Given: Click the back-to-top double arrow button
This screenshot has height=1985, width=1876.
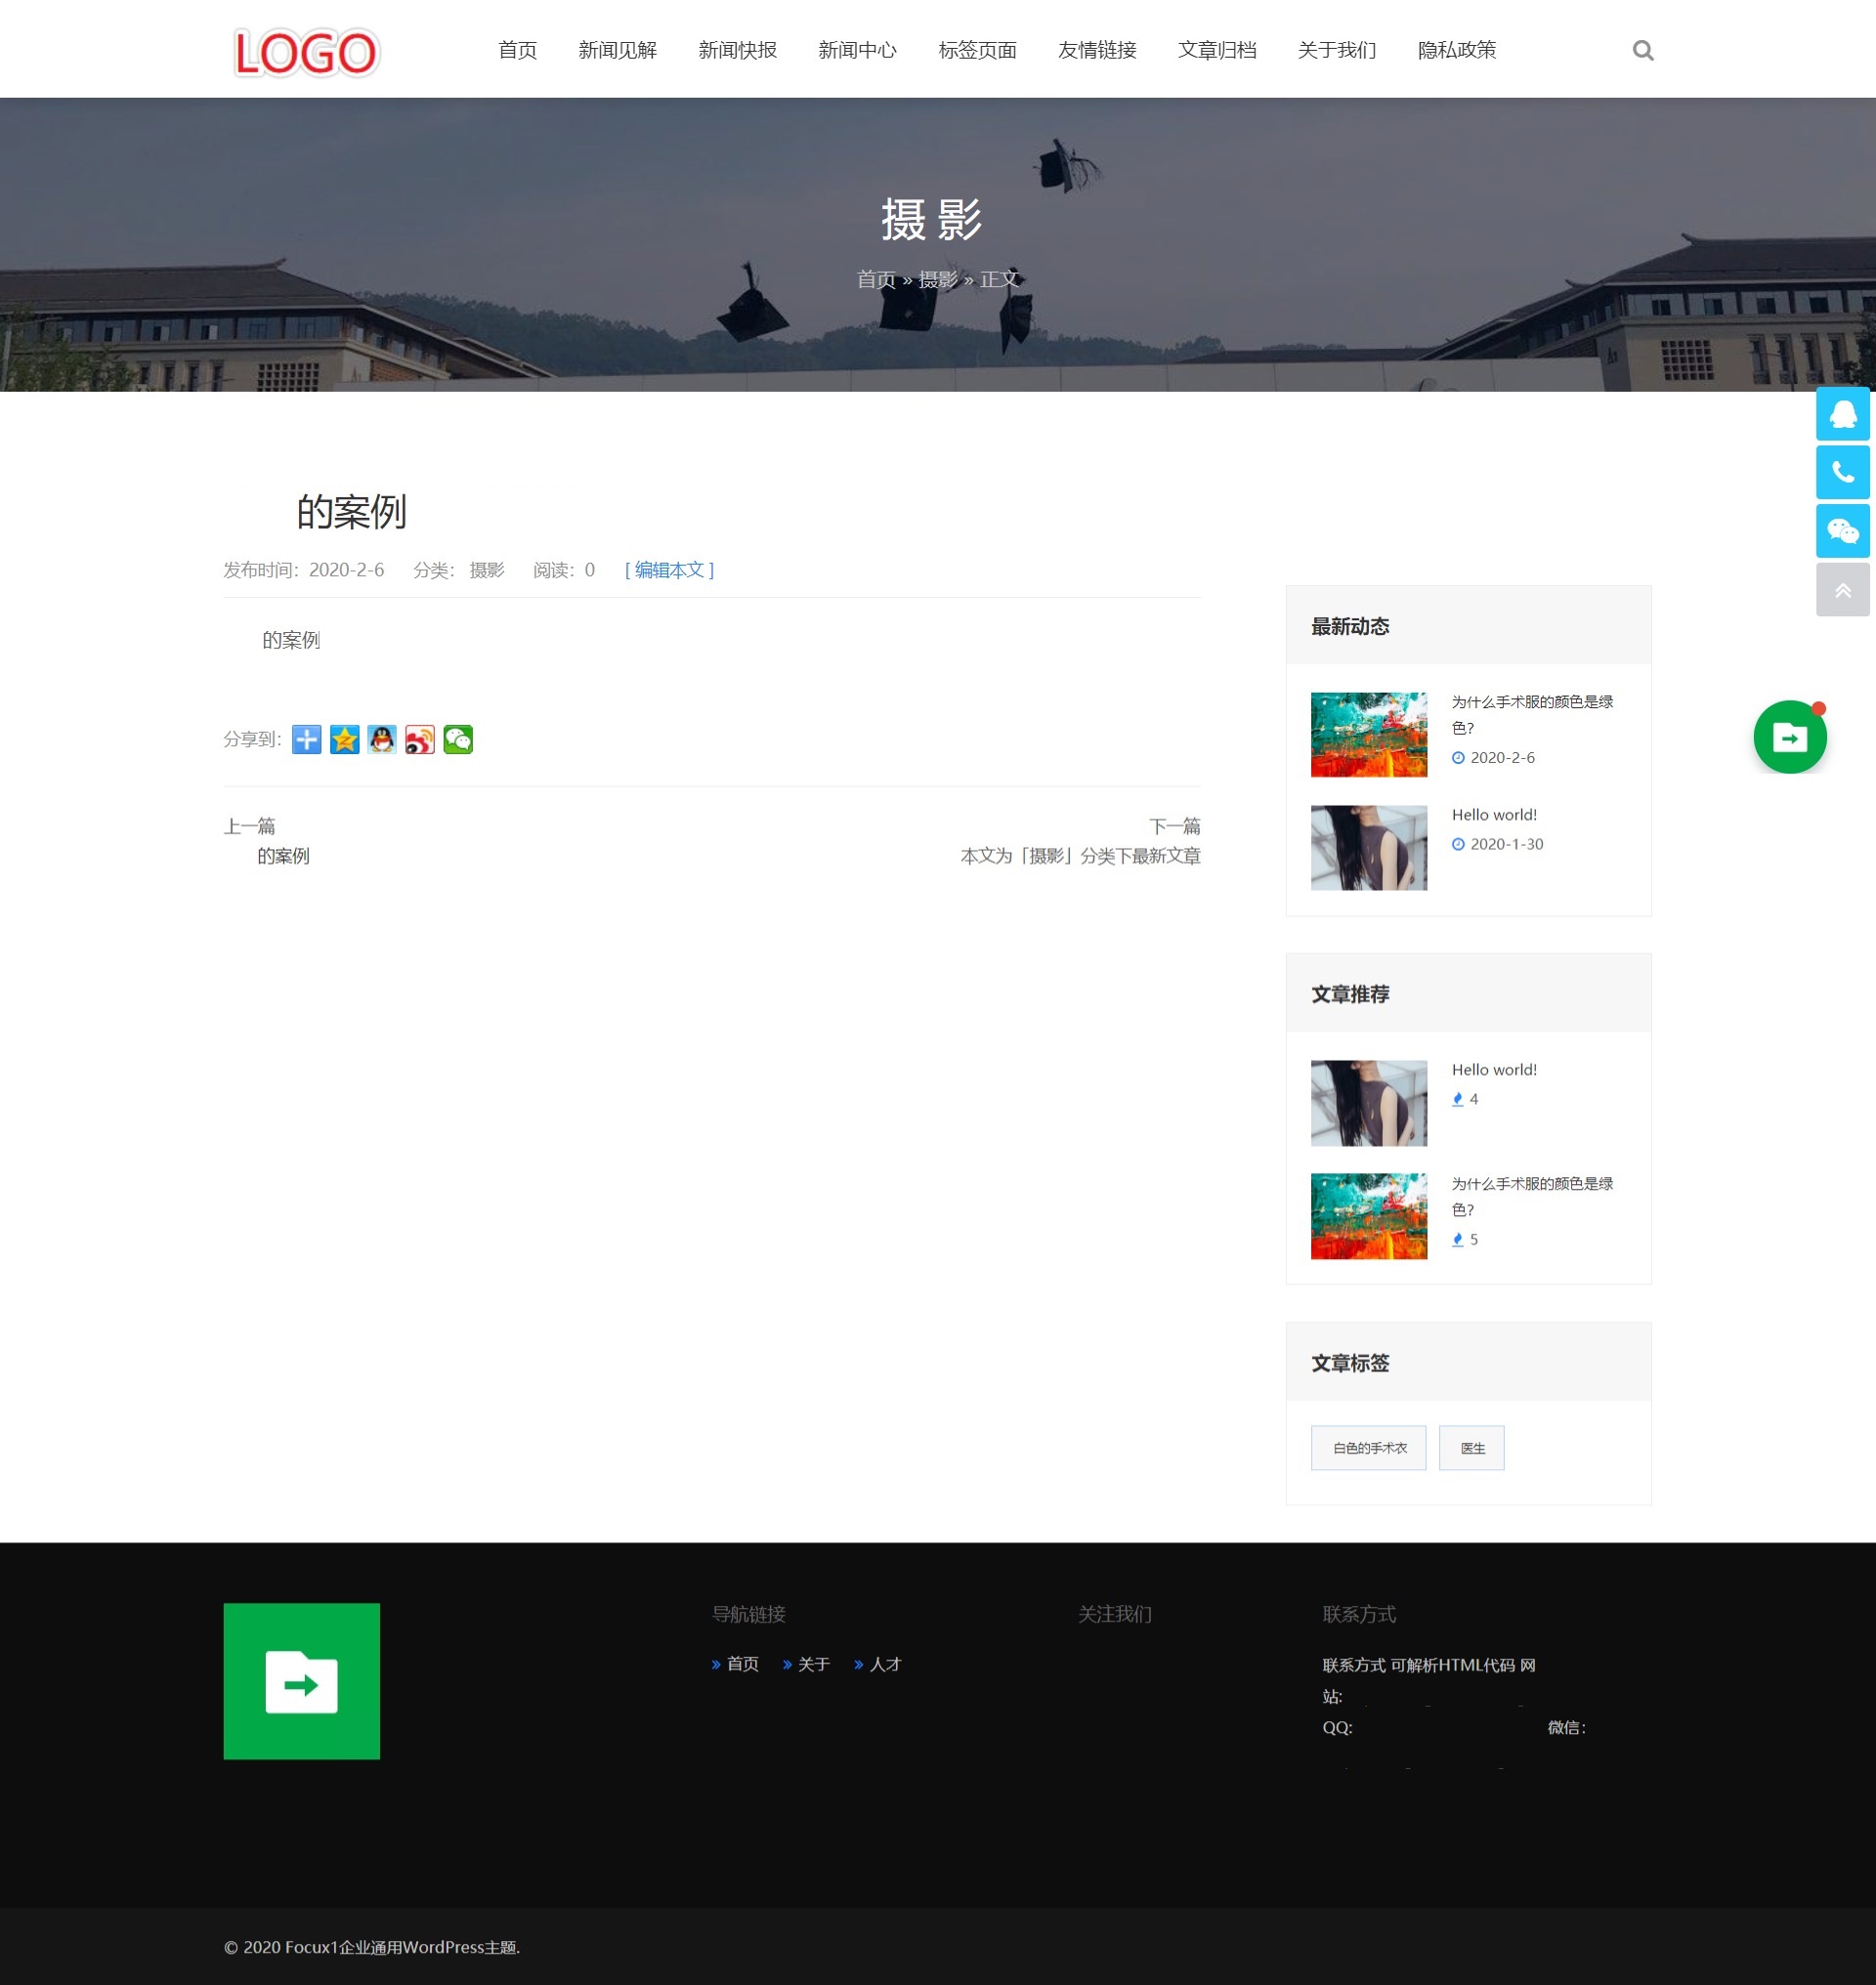Looking at the screenshot, I should coord(1842,590).
